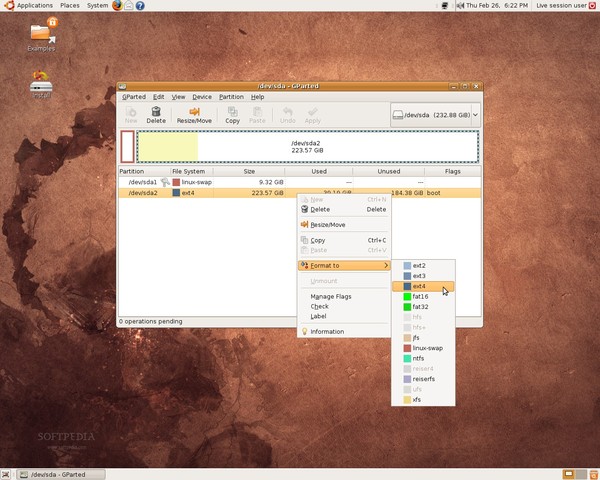Viewport: 600px width, 480px height.
Task: Click the Install icon on desktop
Action: coord(41,85)
